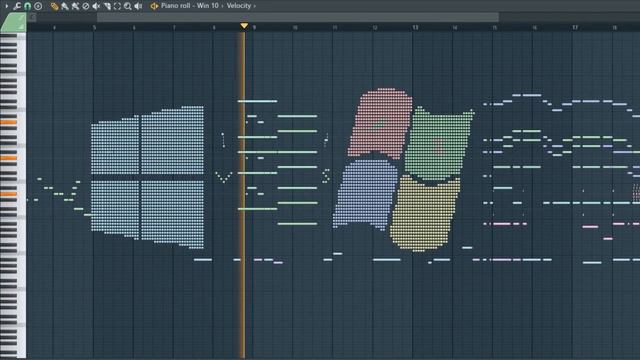Click the lowest highlighted orange piano key
Viewport: 640px width, 360px height.
coord(9,194)
